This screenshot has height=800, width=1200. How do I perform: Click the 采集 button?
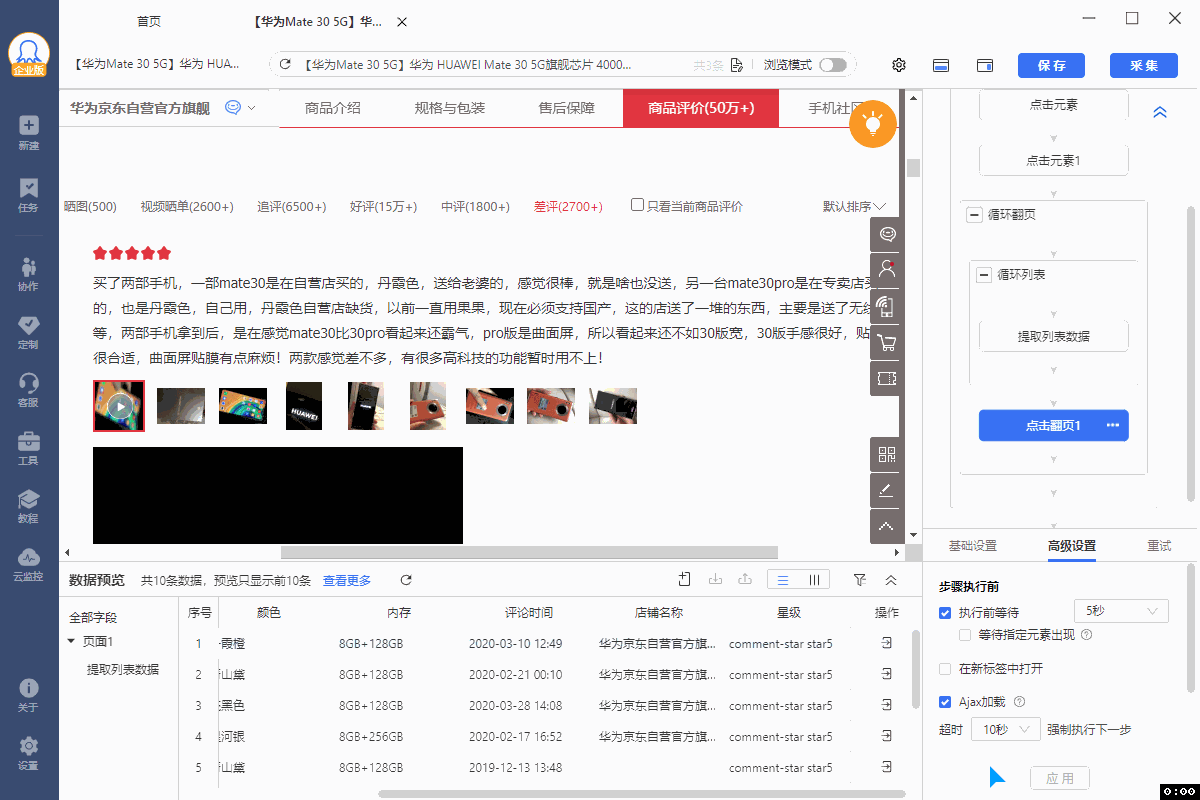point(1144,65)
